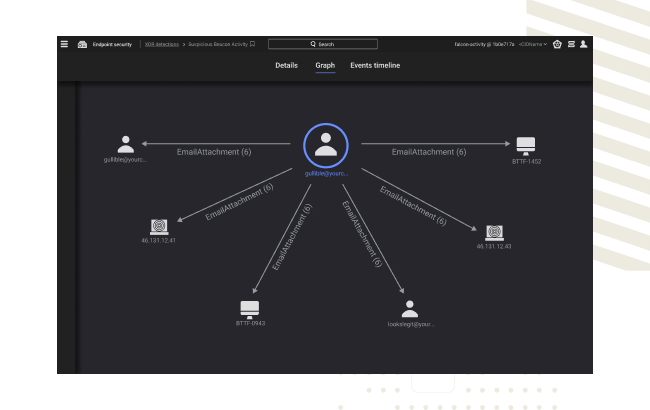Click the BTTF-0943 hostname label
The height and width of the screenshot is (410, 650).
click(x=250, y=323)
